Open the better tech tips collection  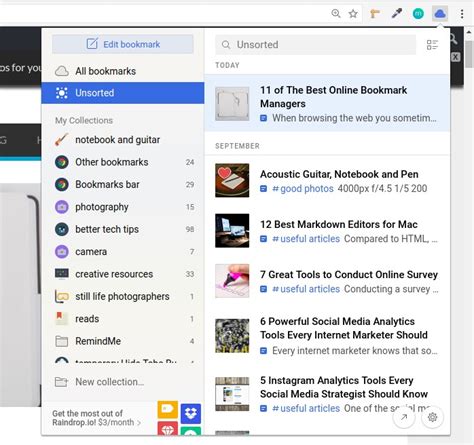coord(123,229)
